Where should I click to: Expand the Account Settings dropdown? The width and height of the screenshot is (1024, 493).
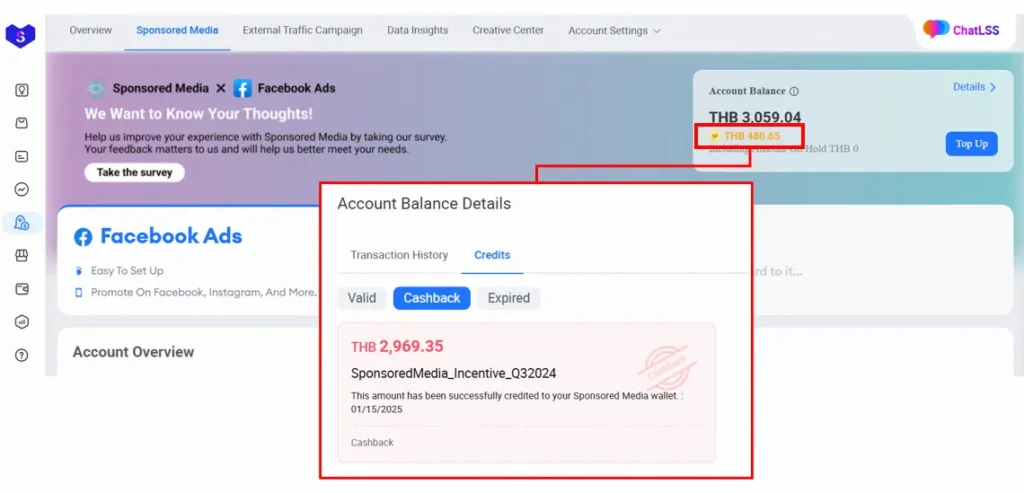(615, 31)
